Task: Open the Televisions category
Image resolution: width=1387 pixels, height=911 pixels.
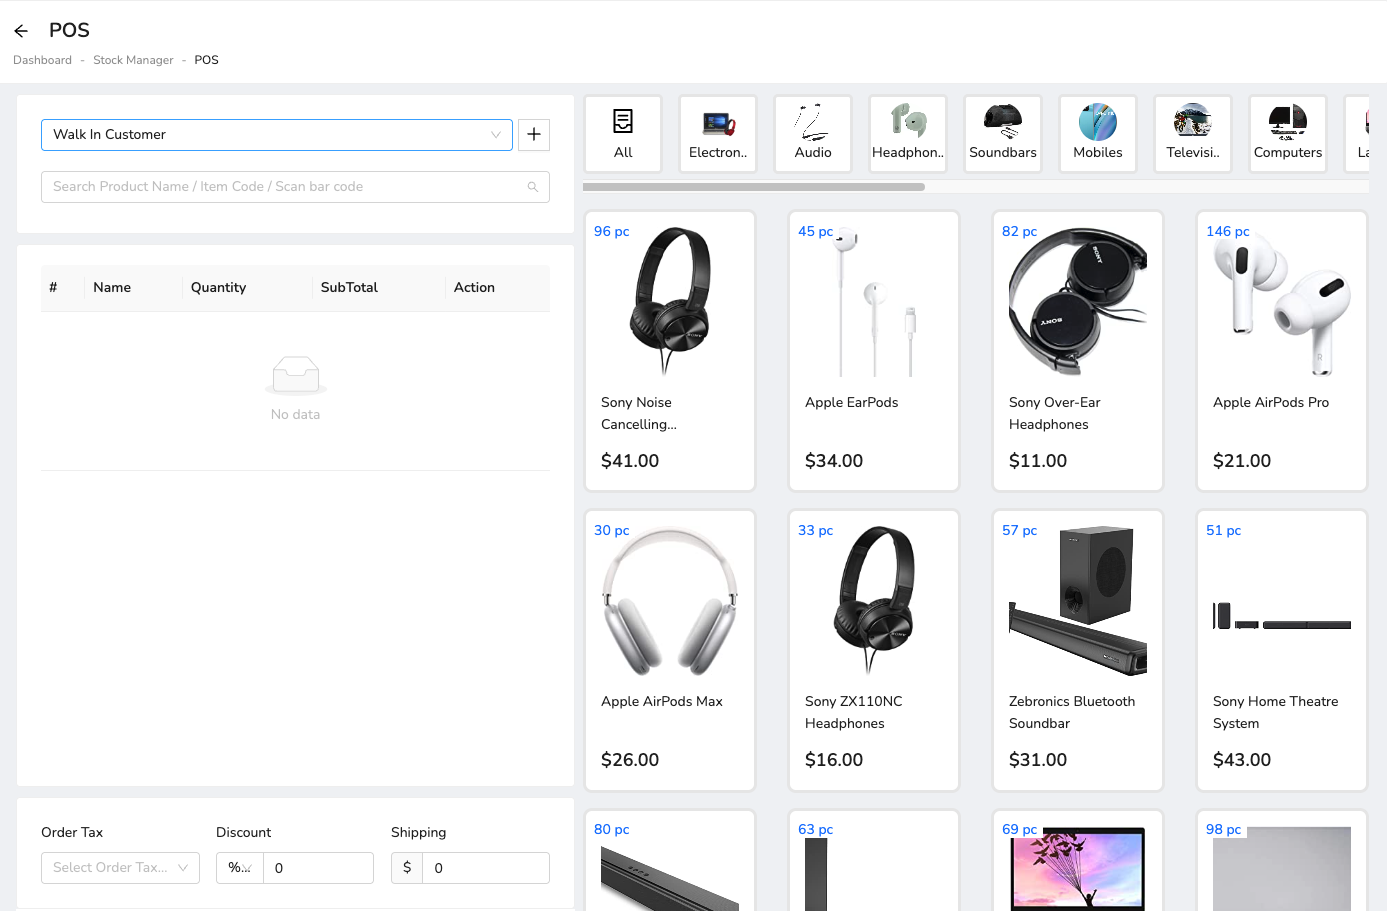Action: tap(1193, 134)
